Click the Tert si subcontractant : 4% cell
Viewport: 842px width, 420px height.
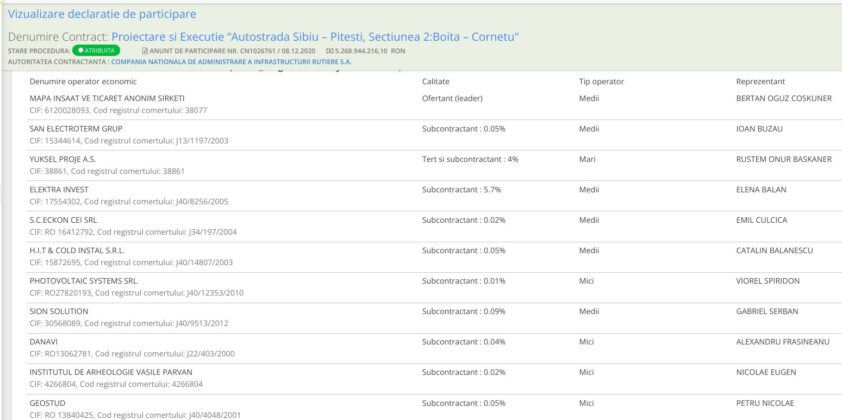pyautogui.click(x=470, y=159)
